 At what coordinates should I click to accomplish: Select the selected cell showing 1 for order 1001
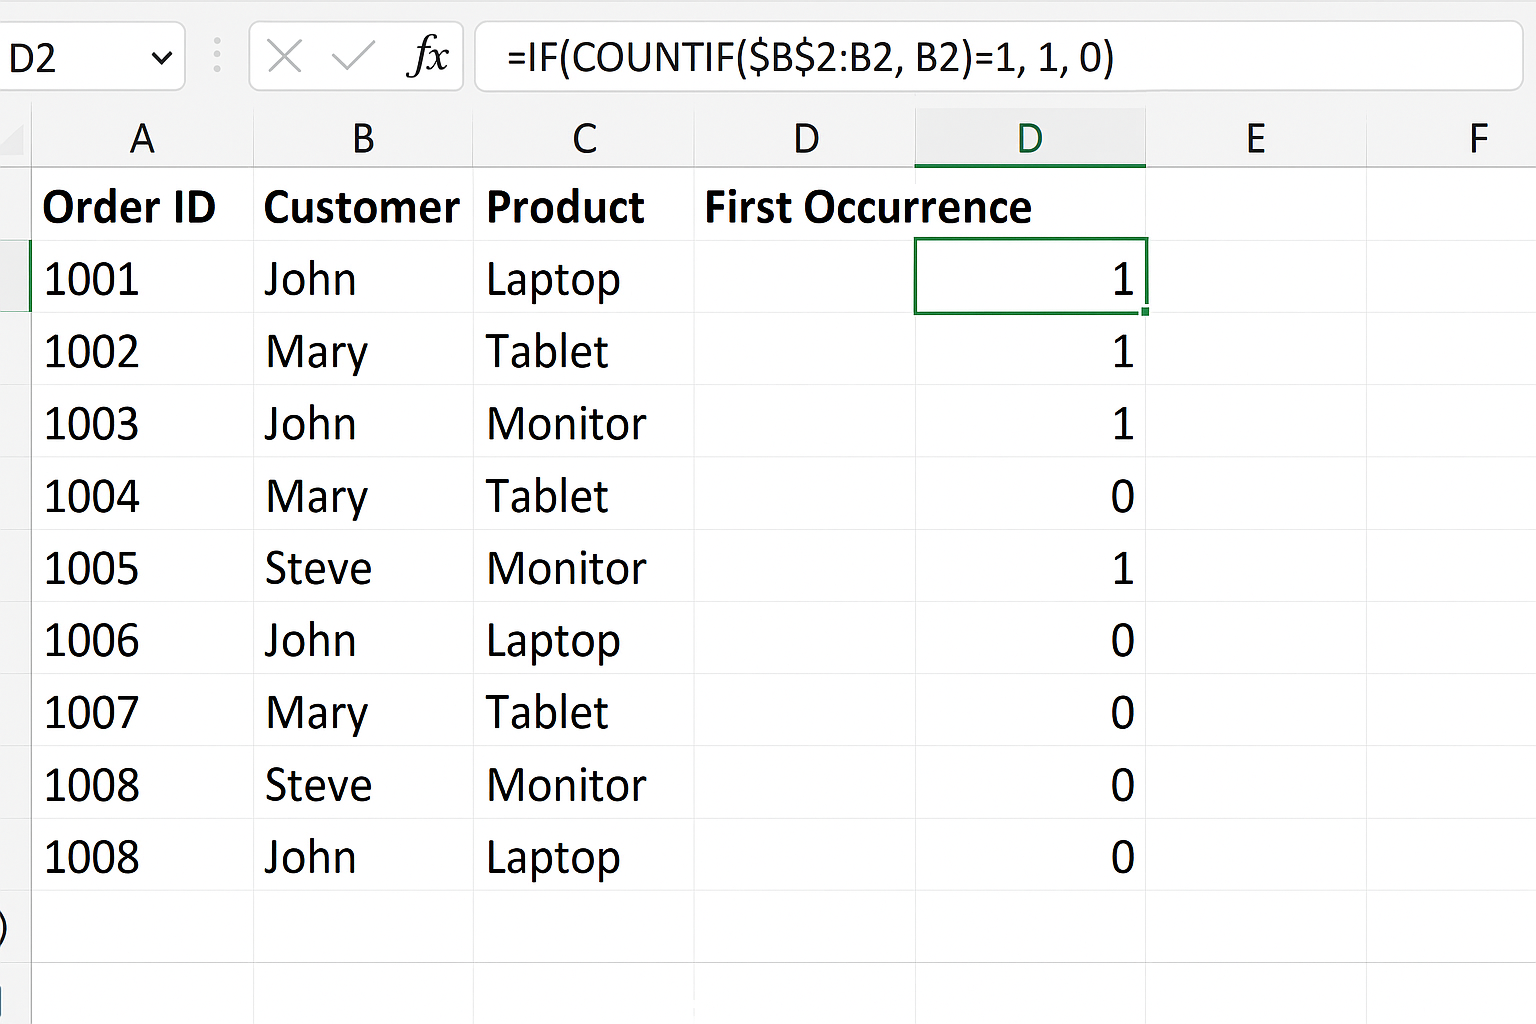click(1030, 277)
